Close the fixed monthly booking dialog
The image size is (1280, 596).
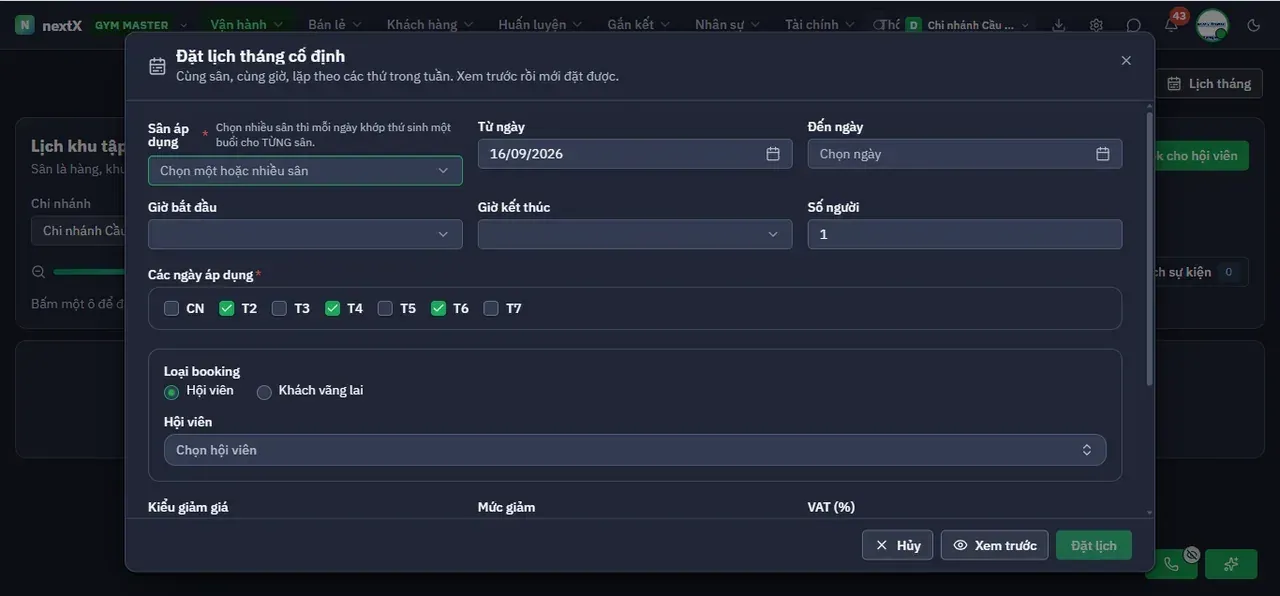pyautogui.click(x=1126, y=61)
